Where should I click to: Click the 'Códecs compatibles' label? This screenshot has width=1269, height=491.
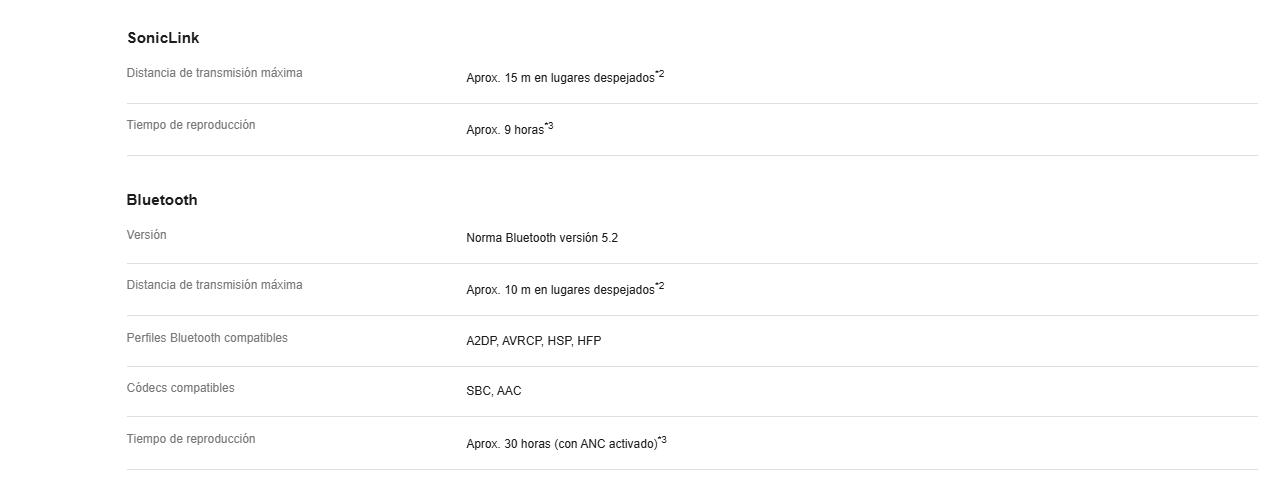[181, 388]
